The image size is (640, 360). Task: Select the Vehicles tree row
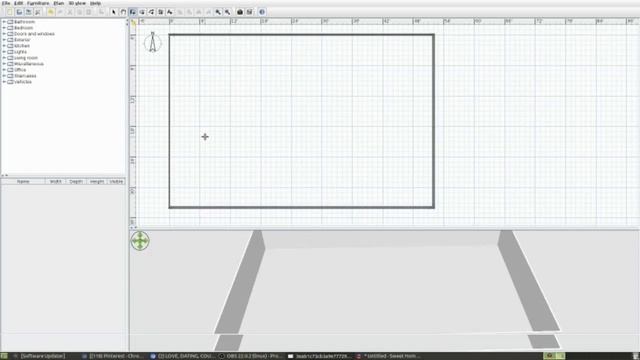[x=19, y=82]
